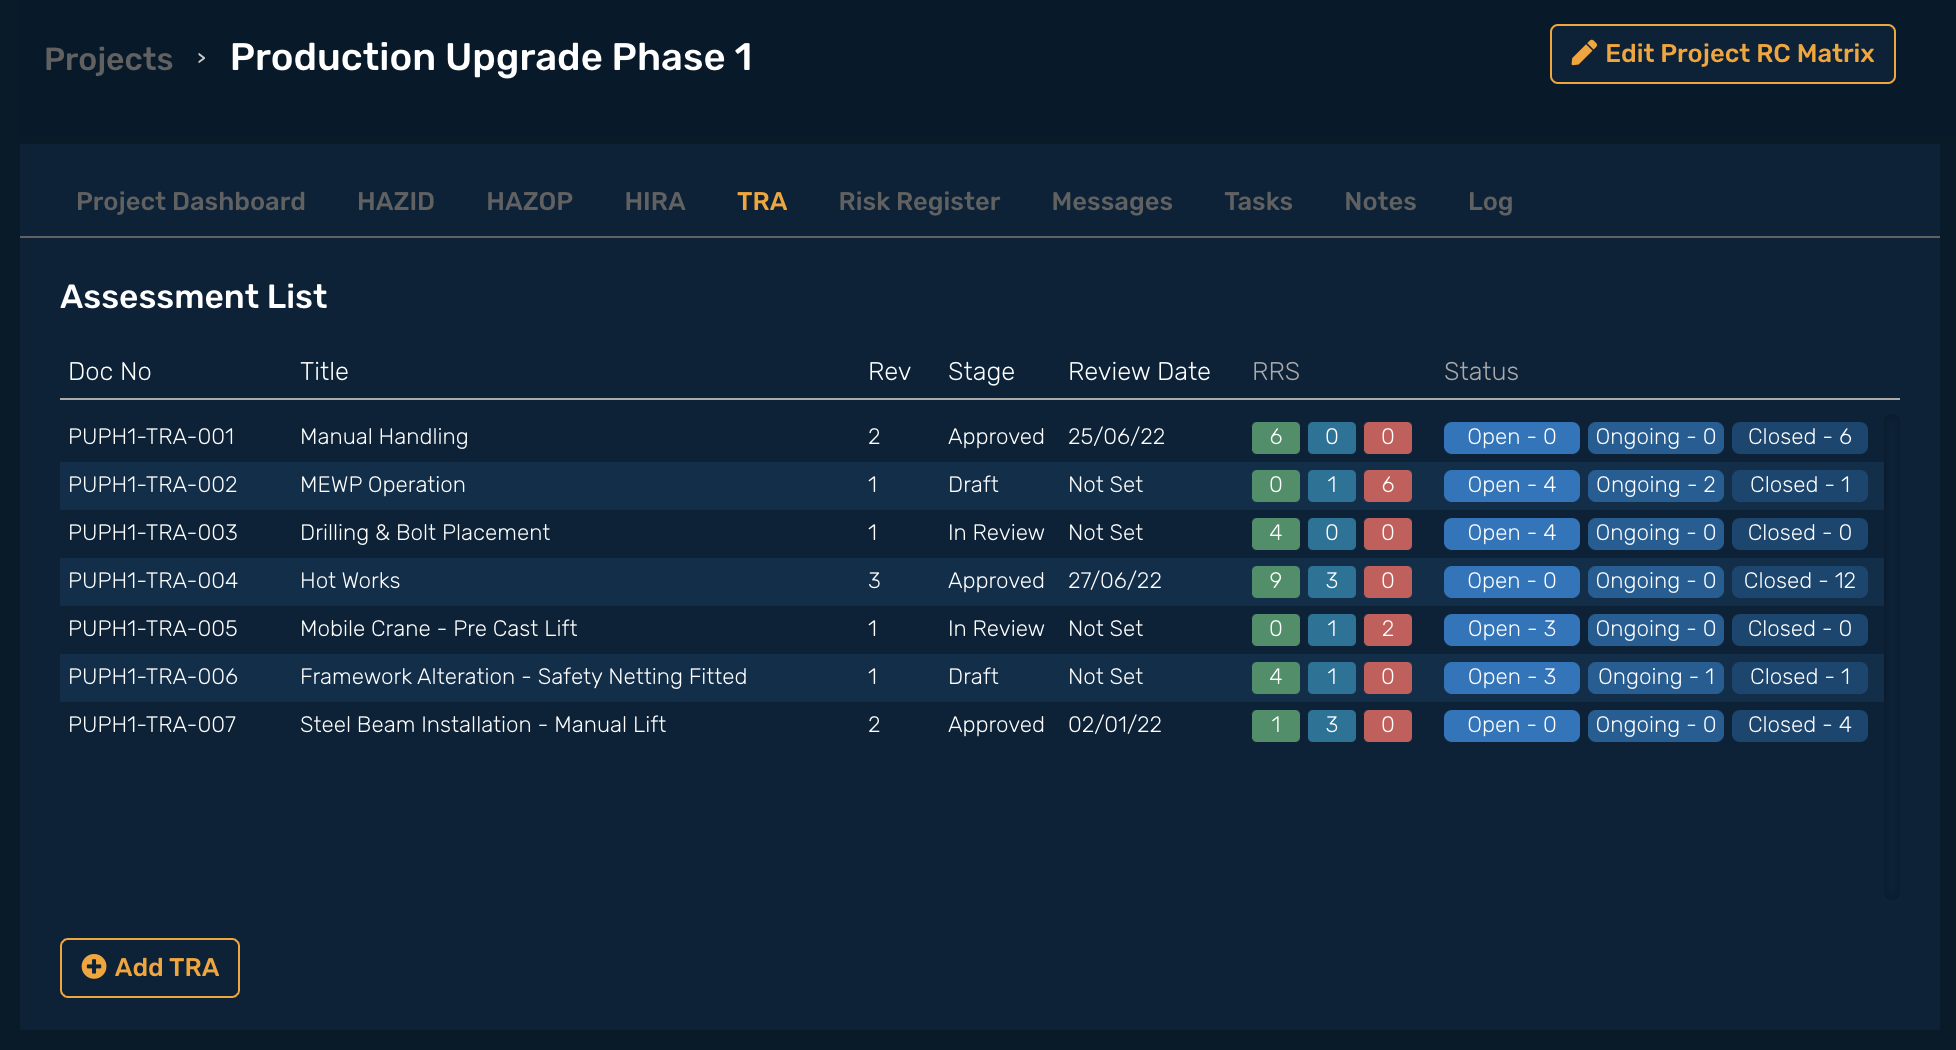Navigate back to Projects breadcrumb
The height and width of the screenshot is (1050, 1956).
109,59
